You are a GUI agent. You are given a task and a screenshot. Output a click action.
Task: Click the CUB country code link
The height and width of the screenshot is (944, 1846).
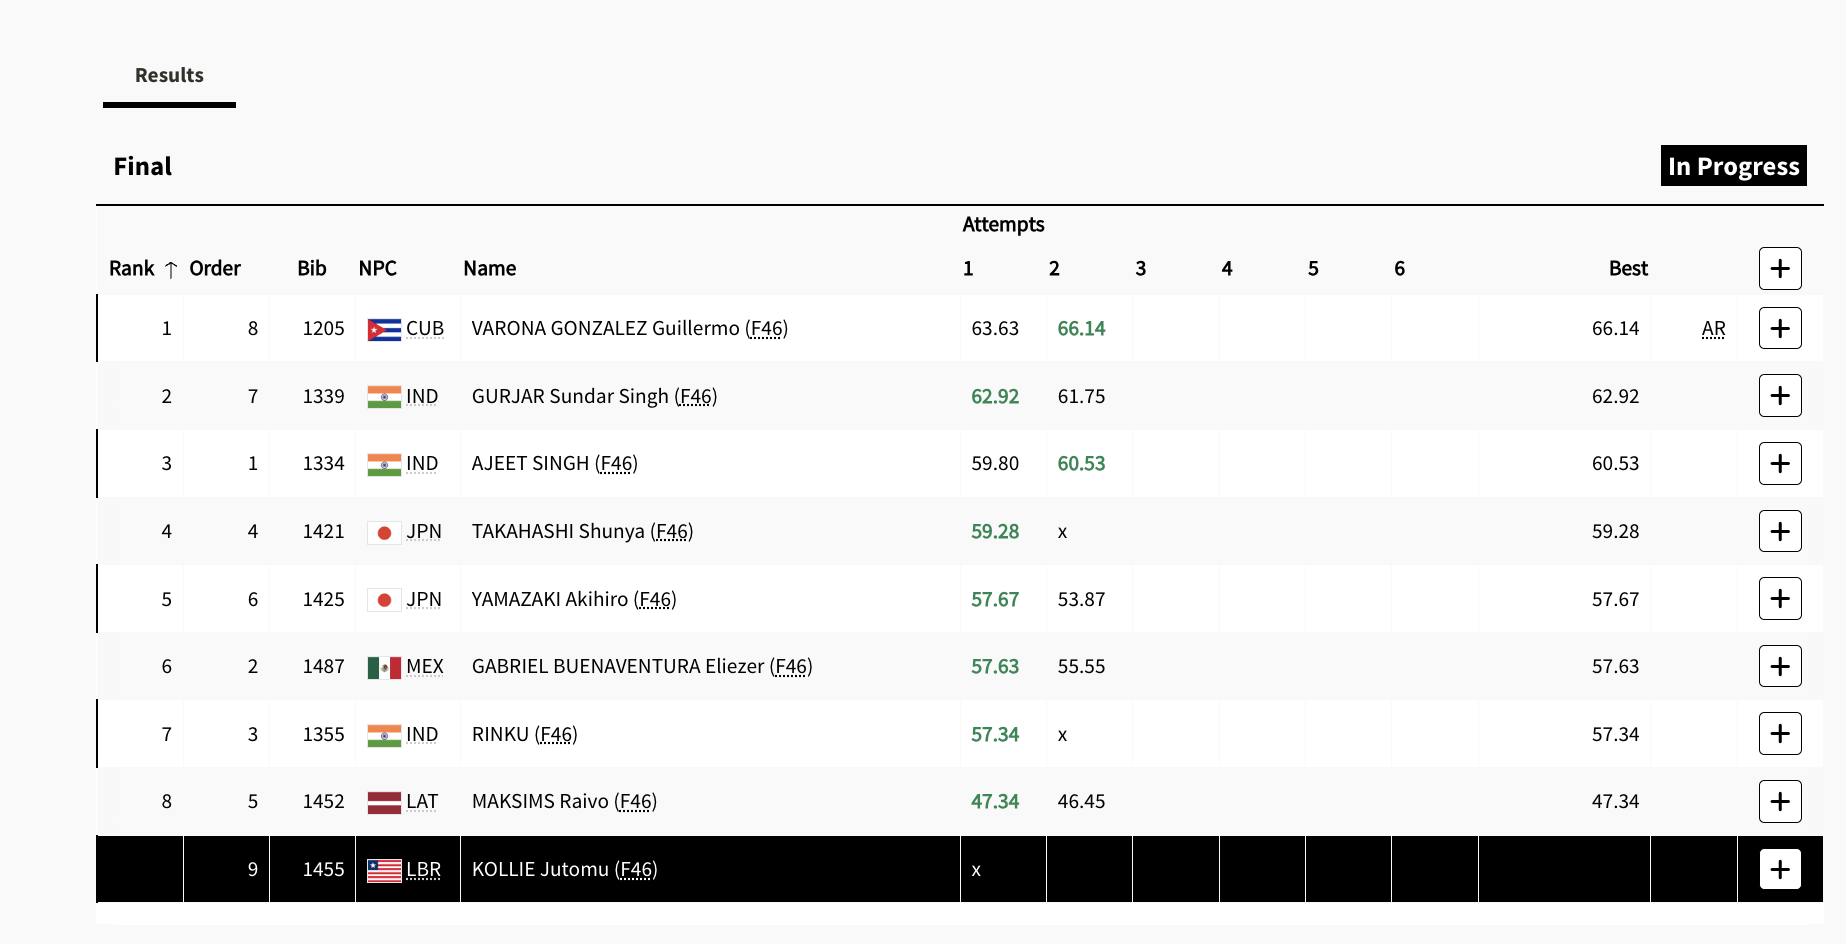pyautogui.click(x=425, y=328)
